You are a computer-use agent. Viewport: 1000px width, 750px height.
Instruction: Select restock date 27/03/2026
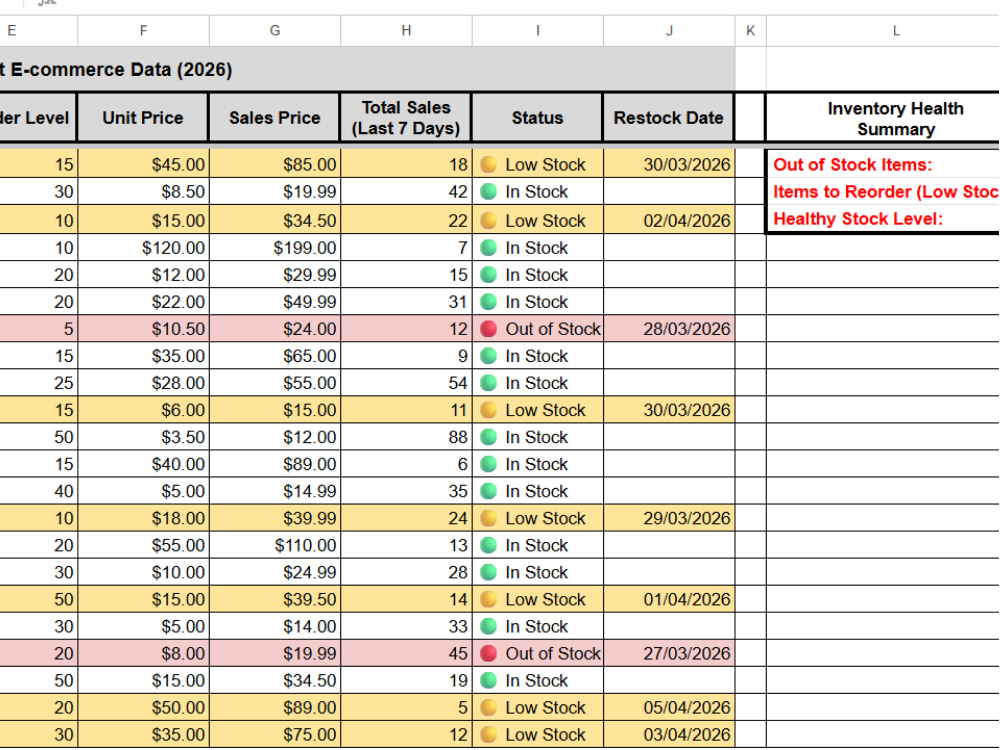coord(669,654)
